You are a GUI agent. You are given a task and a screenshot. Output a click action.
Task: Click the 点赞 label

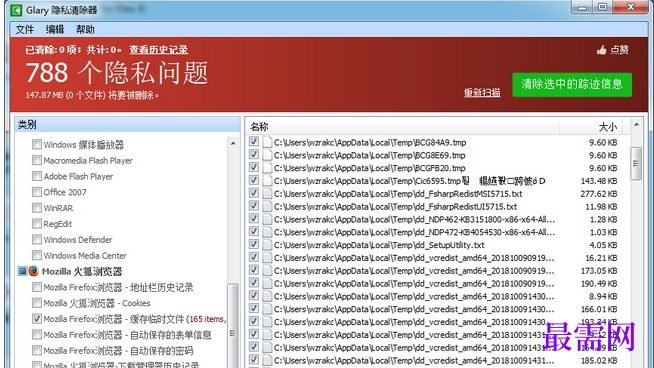(619, 50)
